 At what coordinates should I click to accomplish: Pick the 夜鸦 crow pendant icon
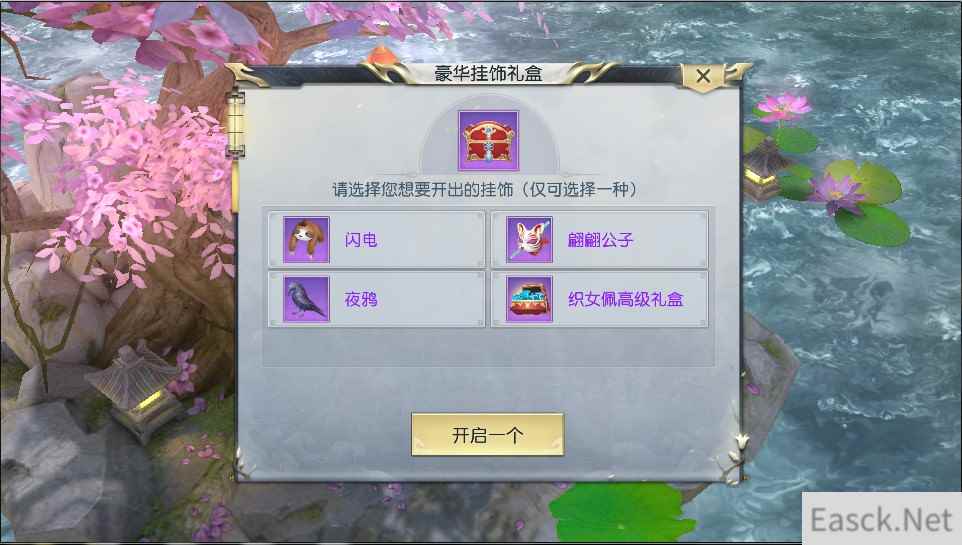tap(306, 299)
